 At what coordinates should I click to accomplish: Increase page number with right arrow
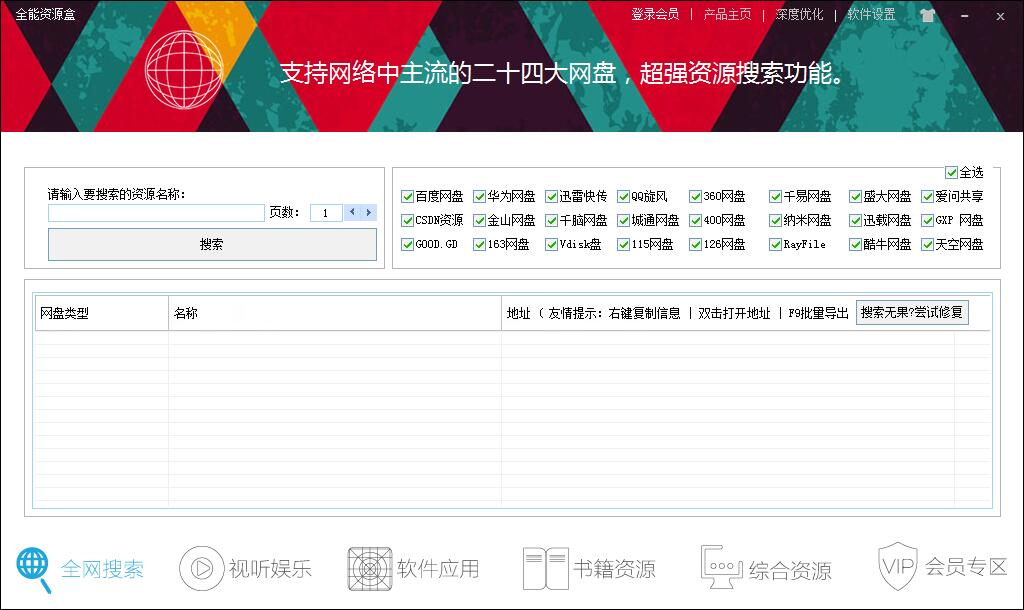(369, 212)
